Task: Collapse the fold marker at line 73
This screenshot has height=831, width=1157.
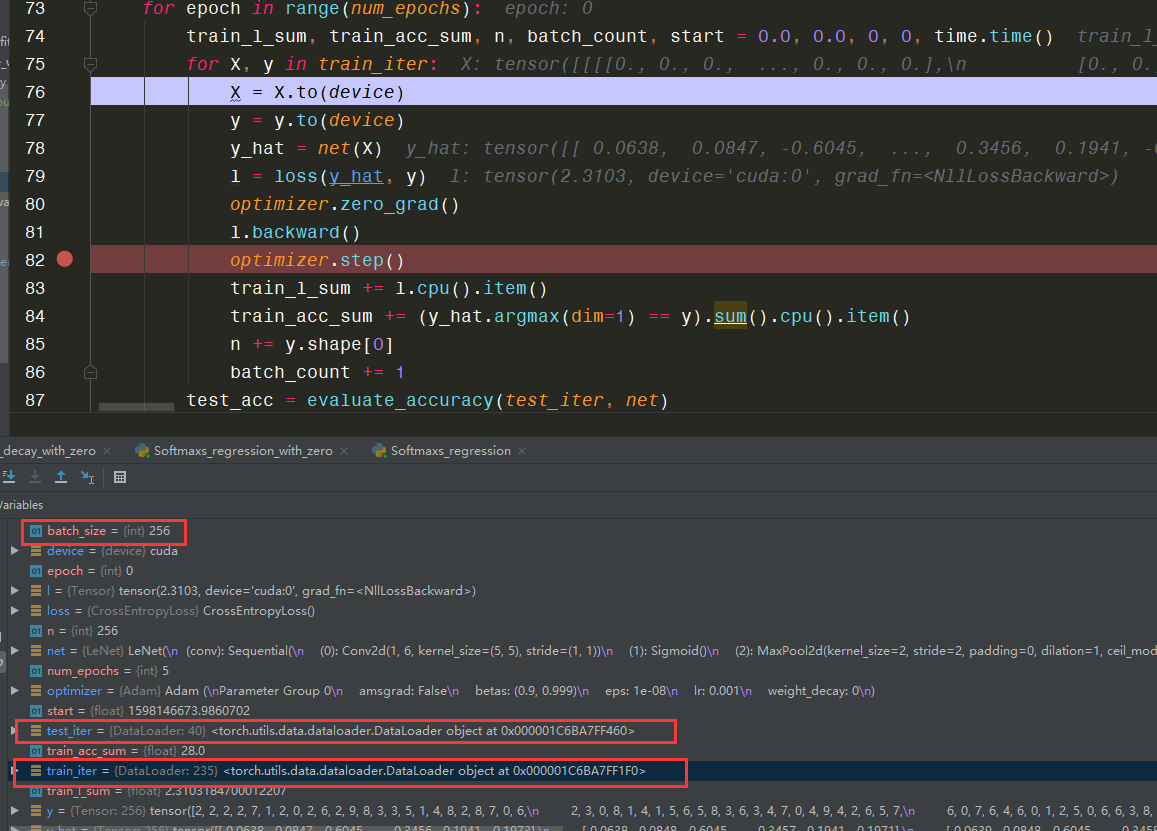Action: point(90,9)
